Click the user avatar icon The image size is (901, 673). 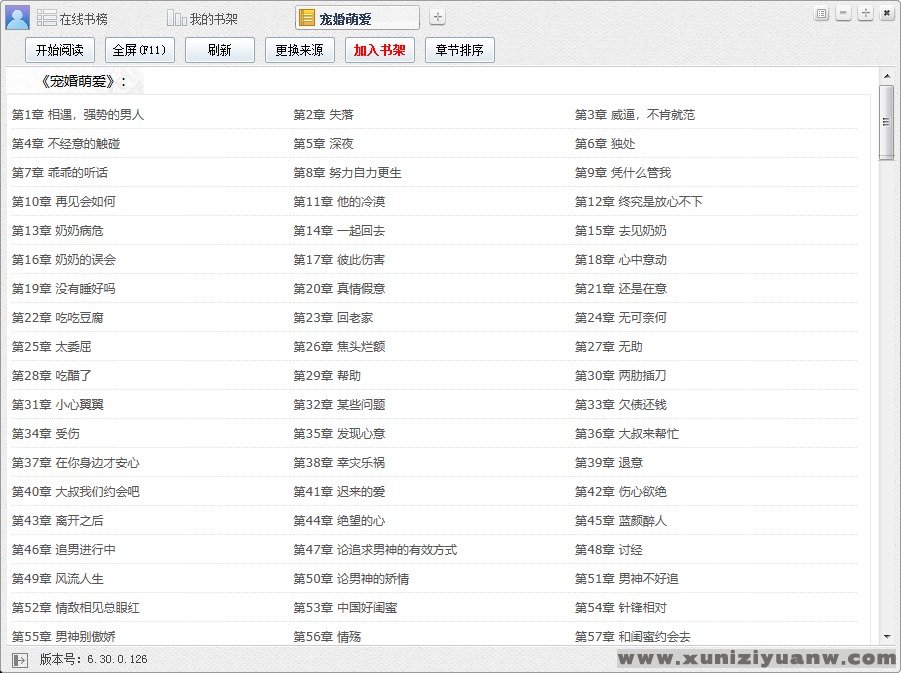[x=17, y=17]
